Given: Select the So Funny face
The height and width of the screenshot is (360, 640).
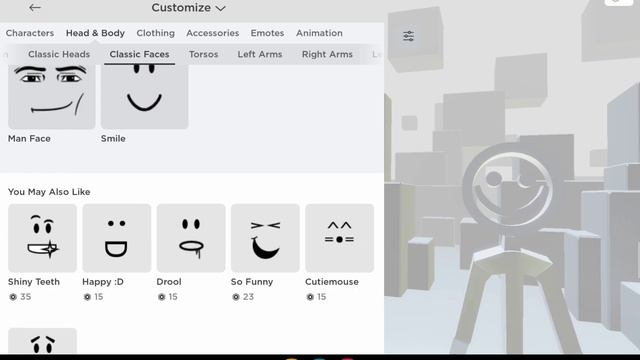Looking at the screenshot, I should 265,238.
